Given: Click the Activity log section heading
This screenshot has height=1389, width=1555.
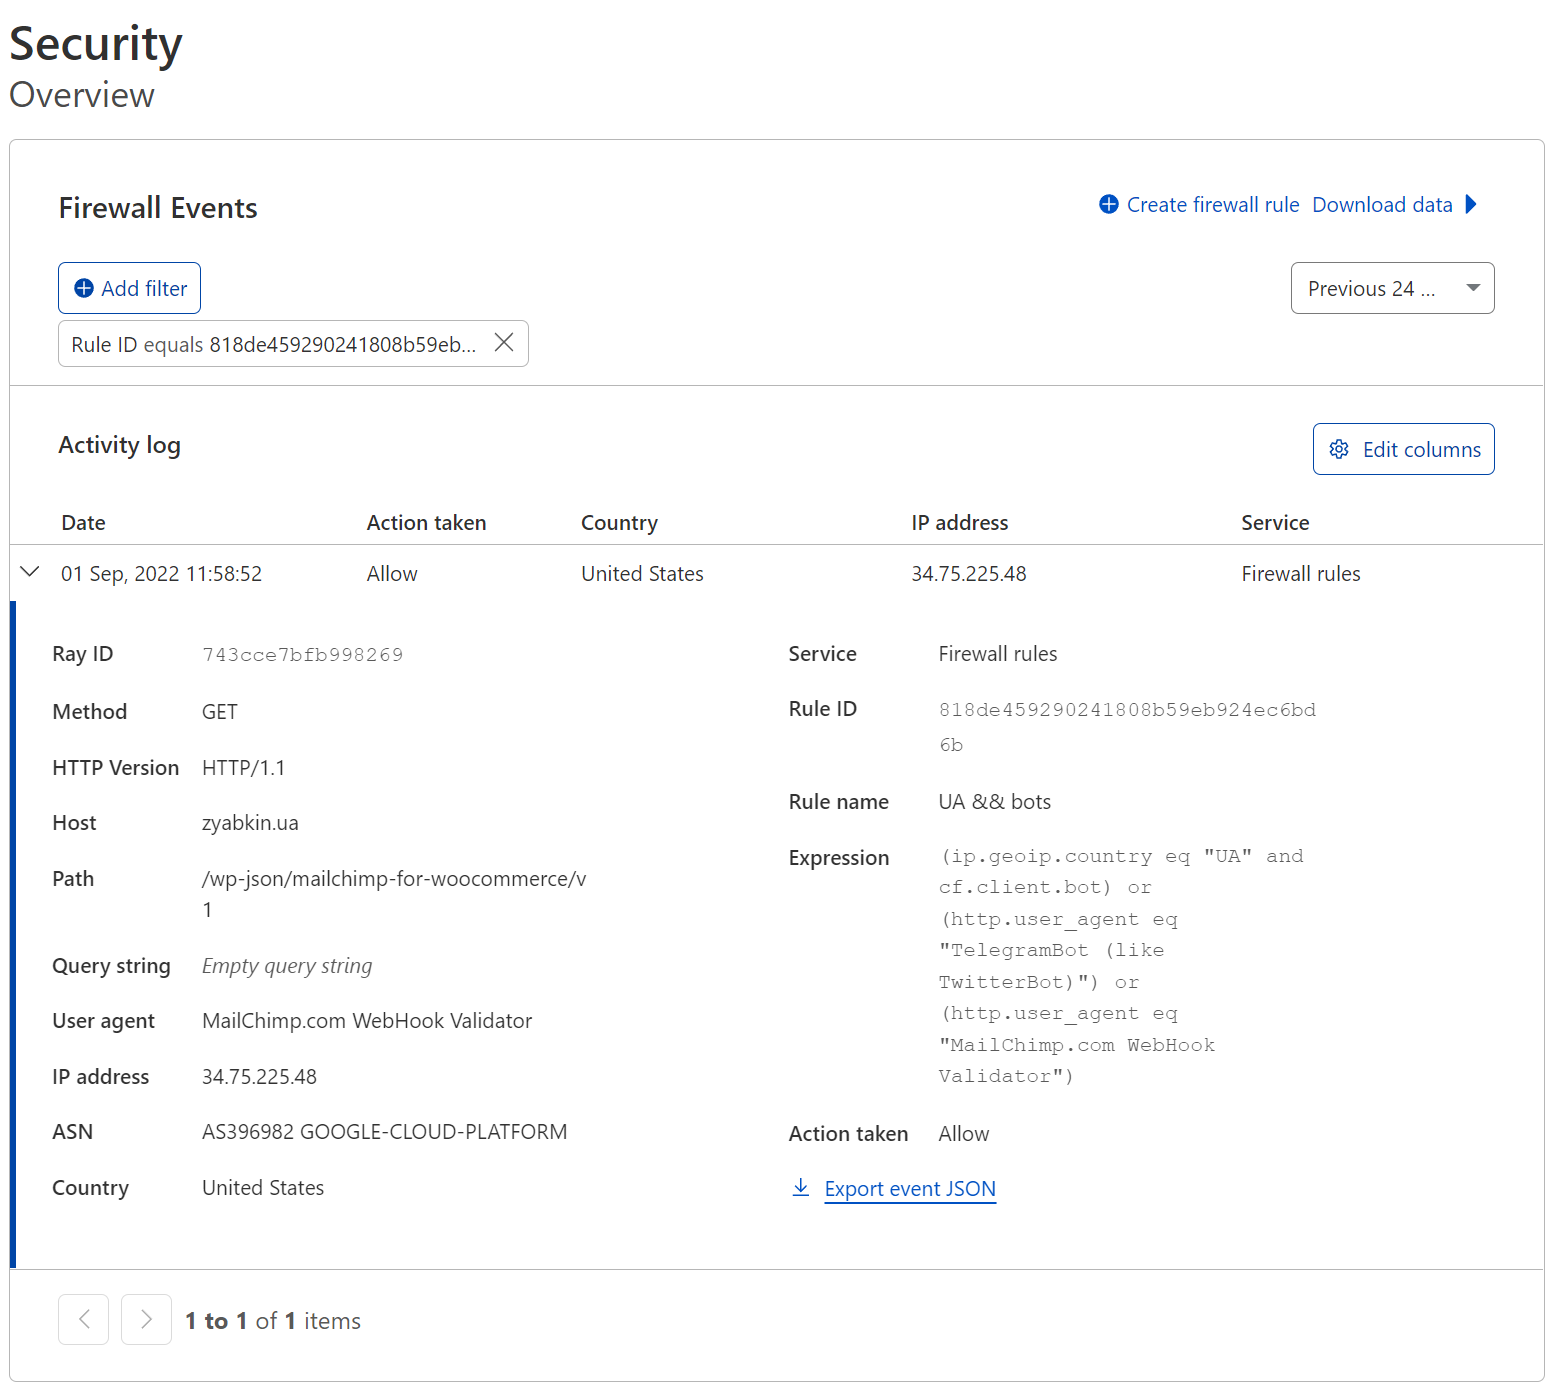Looking at the screenshot, I should (119, 444).
